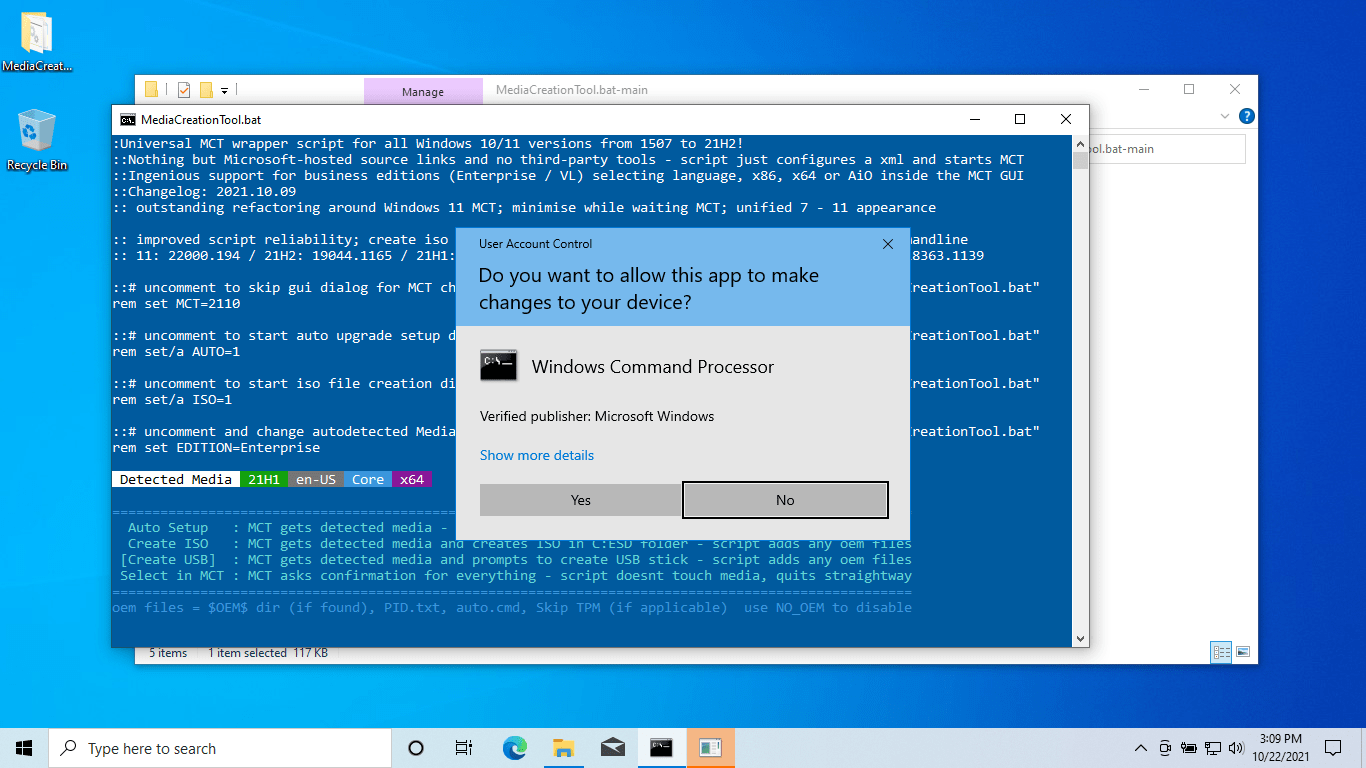The height and width of the screenshot is (768, 1366).
Task: Click console scrollbar up arrow
Action: (x=1080, y=143)
